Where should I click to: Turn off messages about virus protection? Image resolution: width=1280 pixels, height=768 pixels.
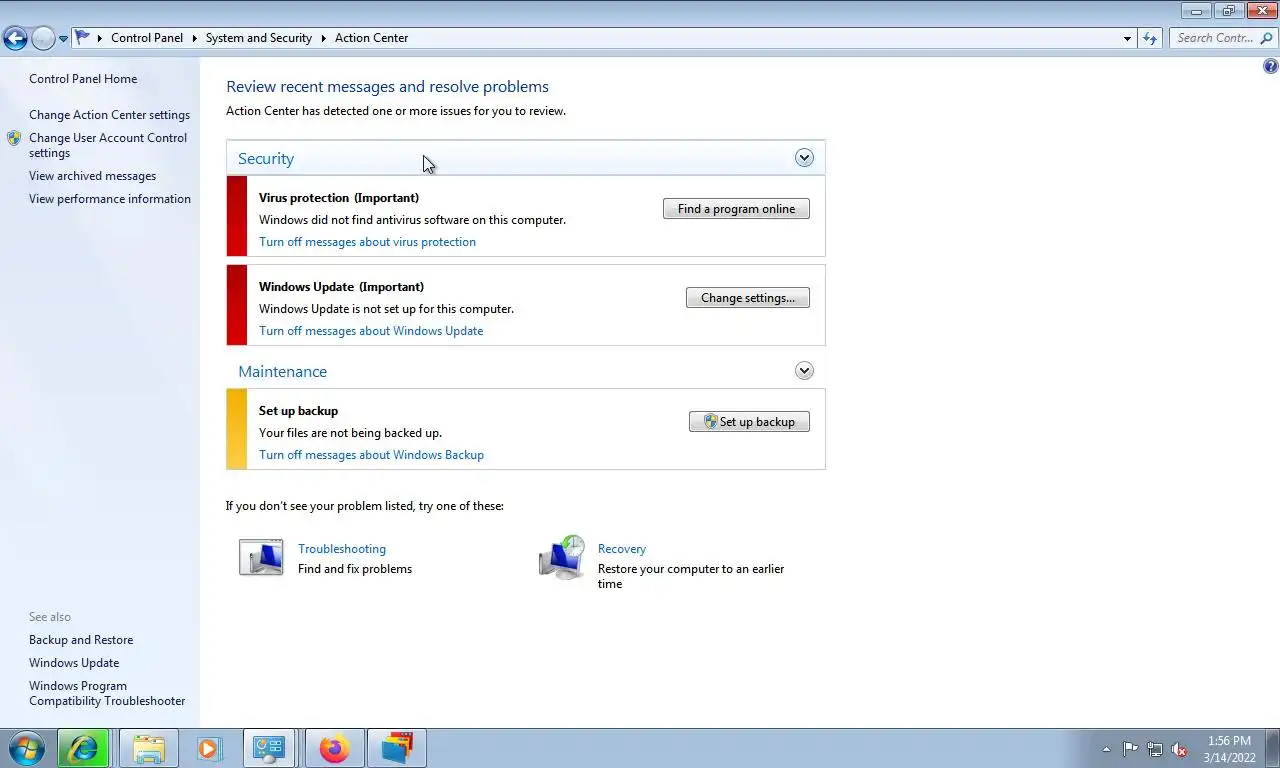tap(367, 242)
